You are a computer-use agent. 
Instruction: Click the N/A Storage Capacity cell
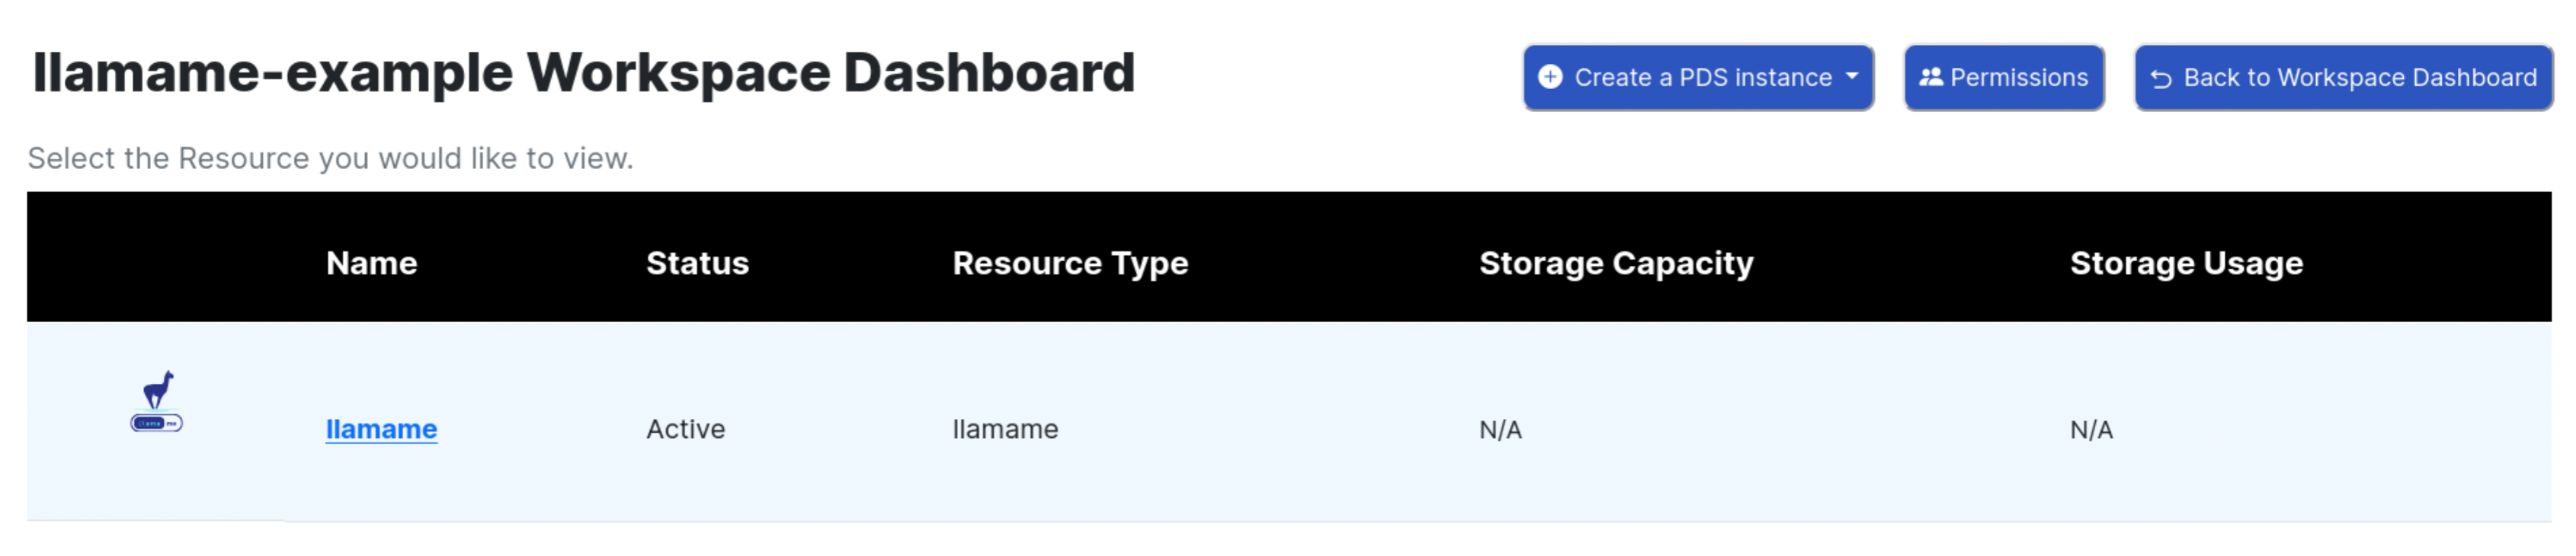[1500, 430]
